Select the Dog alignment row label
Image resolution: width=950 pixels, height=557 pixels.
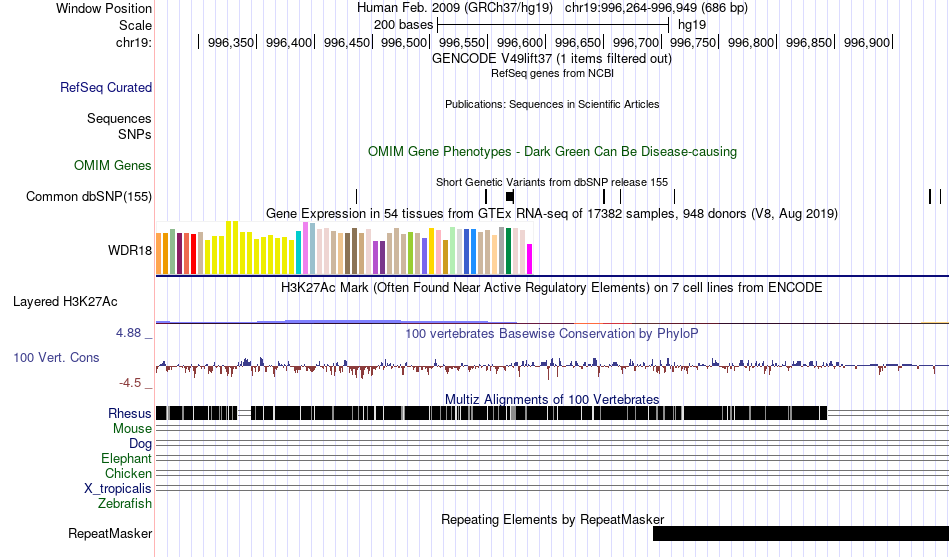[141, 444]
